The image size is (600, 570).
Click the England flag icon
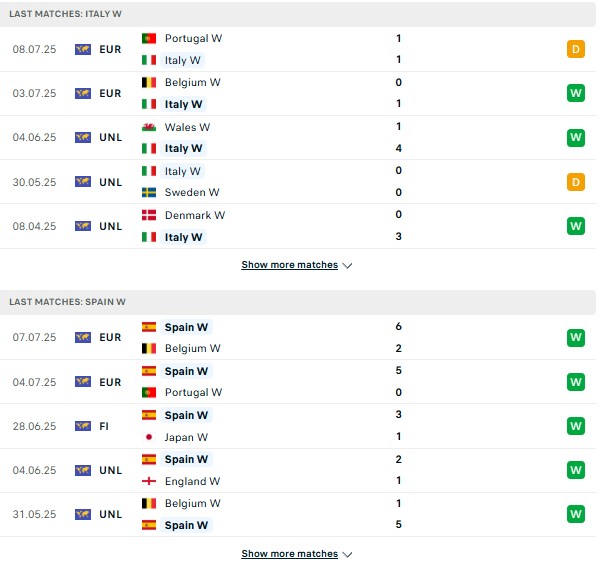click(x=148, y=481)
